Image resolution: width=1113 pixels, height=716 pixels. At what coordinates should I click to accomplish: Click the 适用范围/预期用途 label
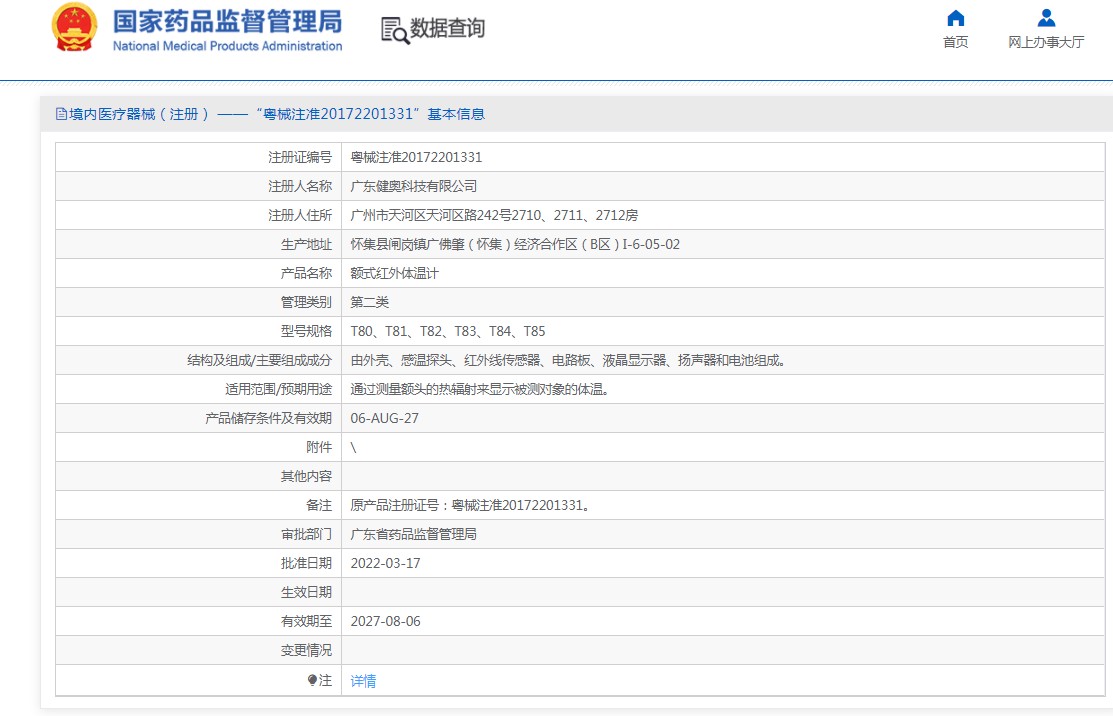pyautogui.click(x=279, y=390)
